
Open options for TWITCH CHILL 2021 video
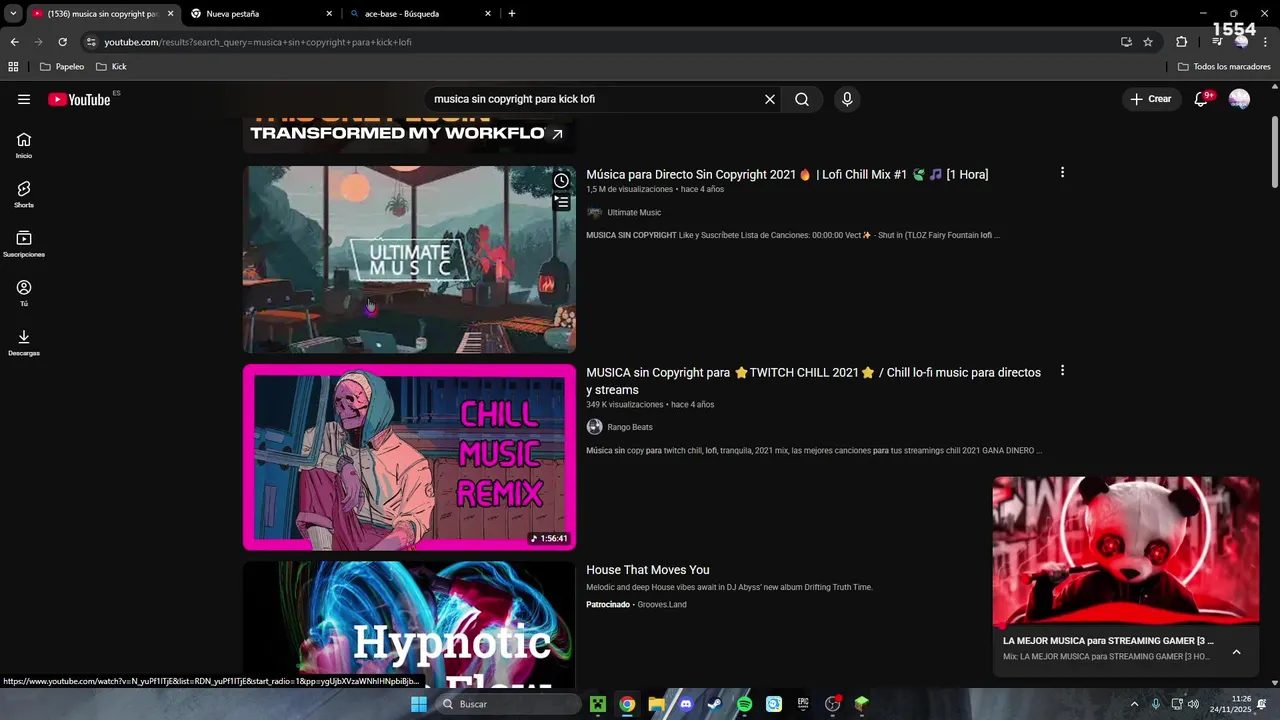(x=1062, y=370)
